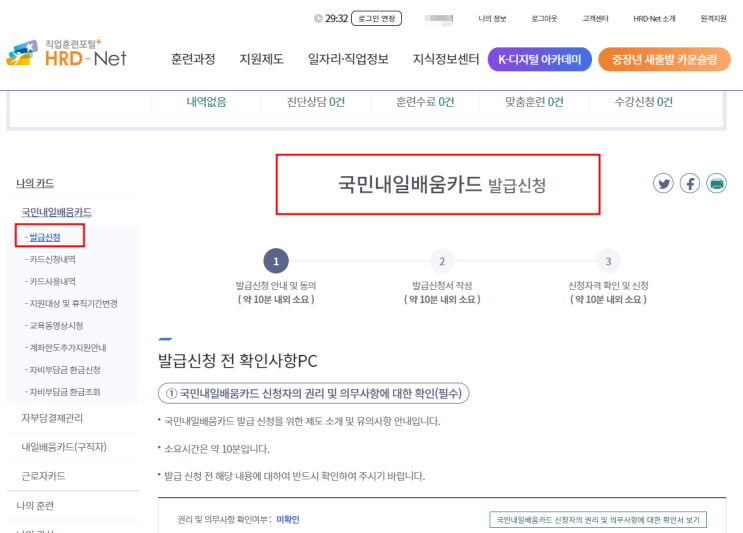This screenshot has width=743, height=533.
Task: Select 발급신청 in sidebar
Action: coord(45,237)
